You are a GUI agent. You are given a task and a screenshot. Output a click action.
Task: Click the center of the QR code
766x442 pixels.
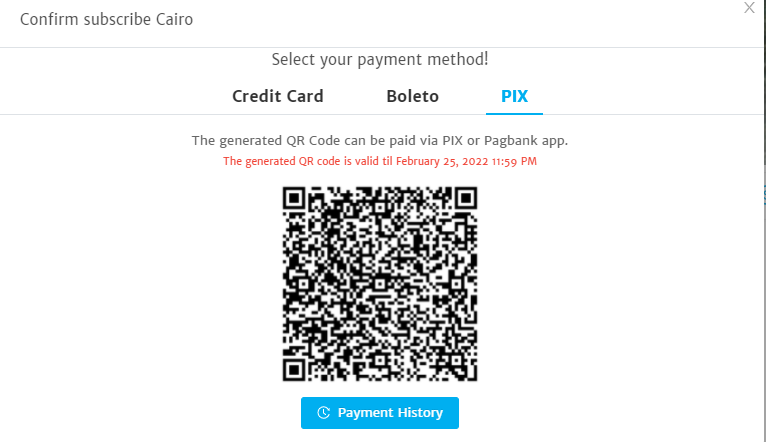[x=380, y=284]
